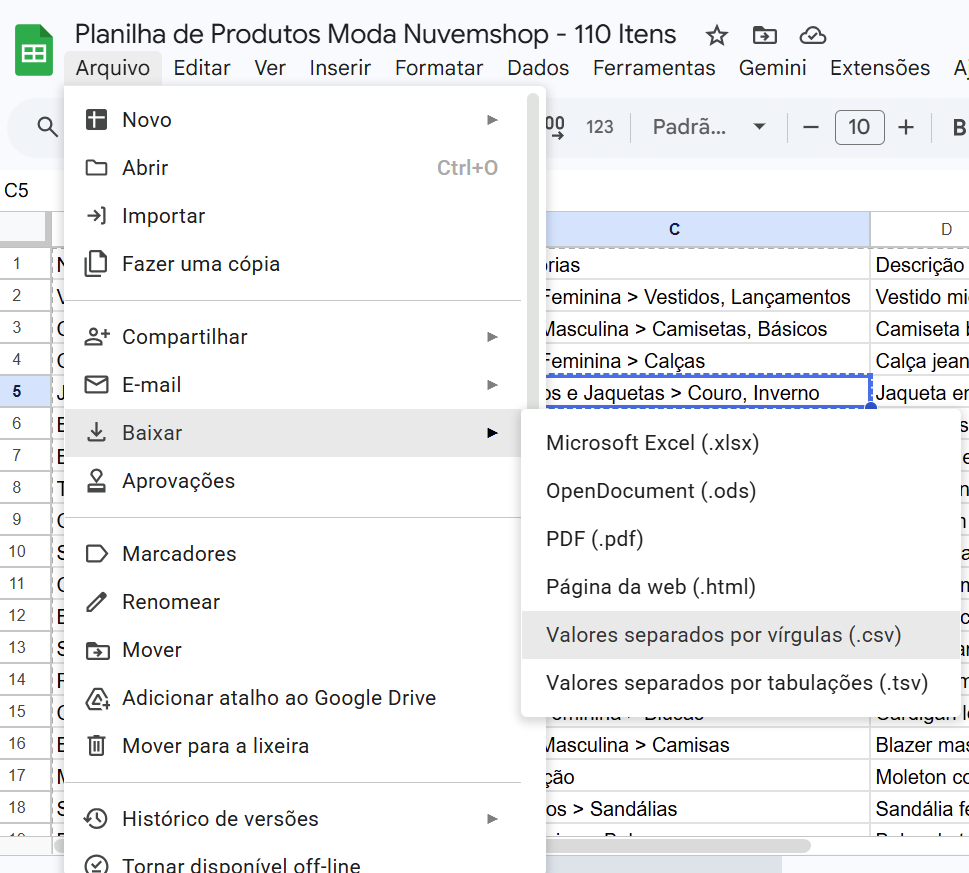Viewport: 969px width, 873px height.
Task: Select Marcadores menu entry
Action: point(293,554)
